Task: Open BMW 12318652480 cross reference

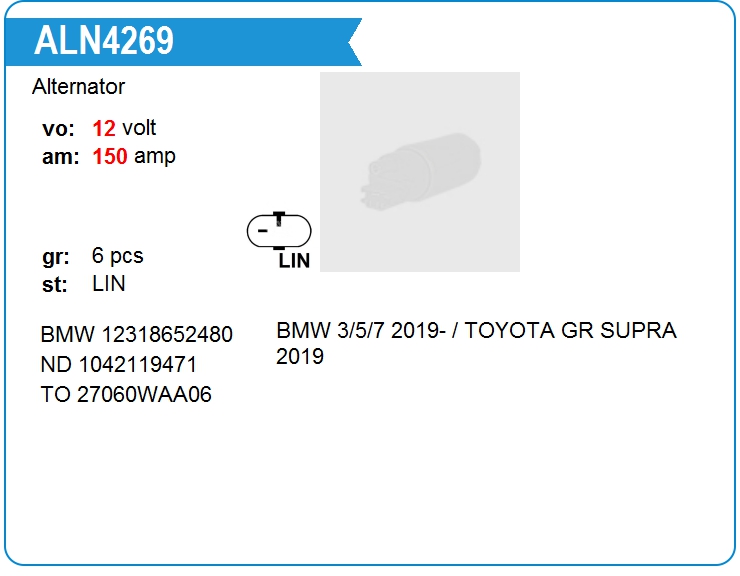Action: (x=136, y=334)
